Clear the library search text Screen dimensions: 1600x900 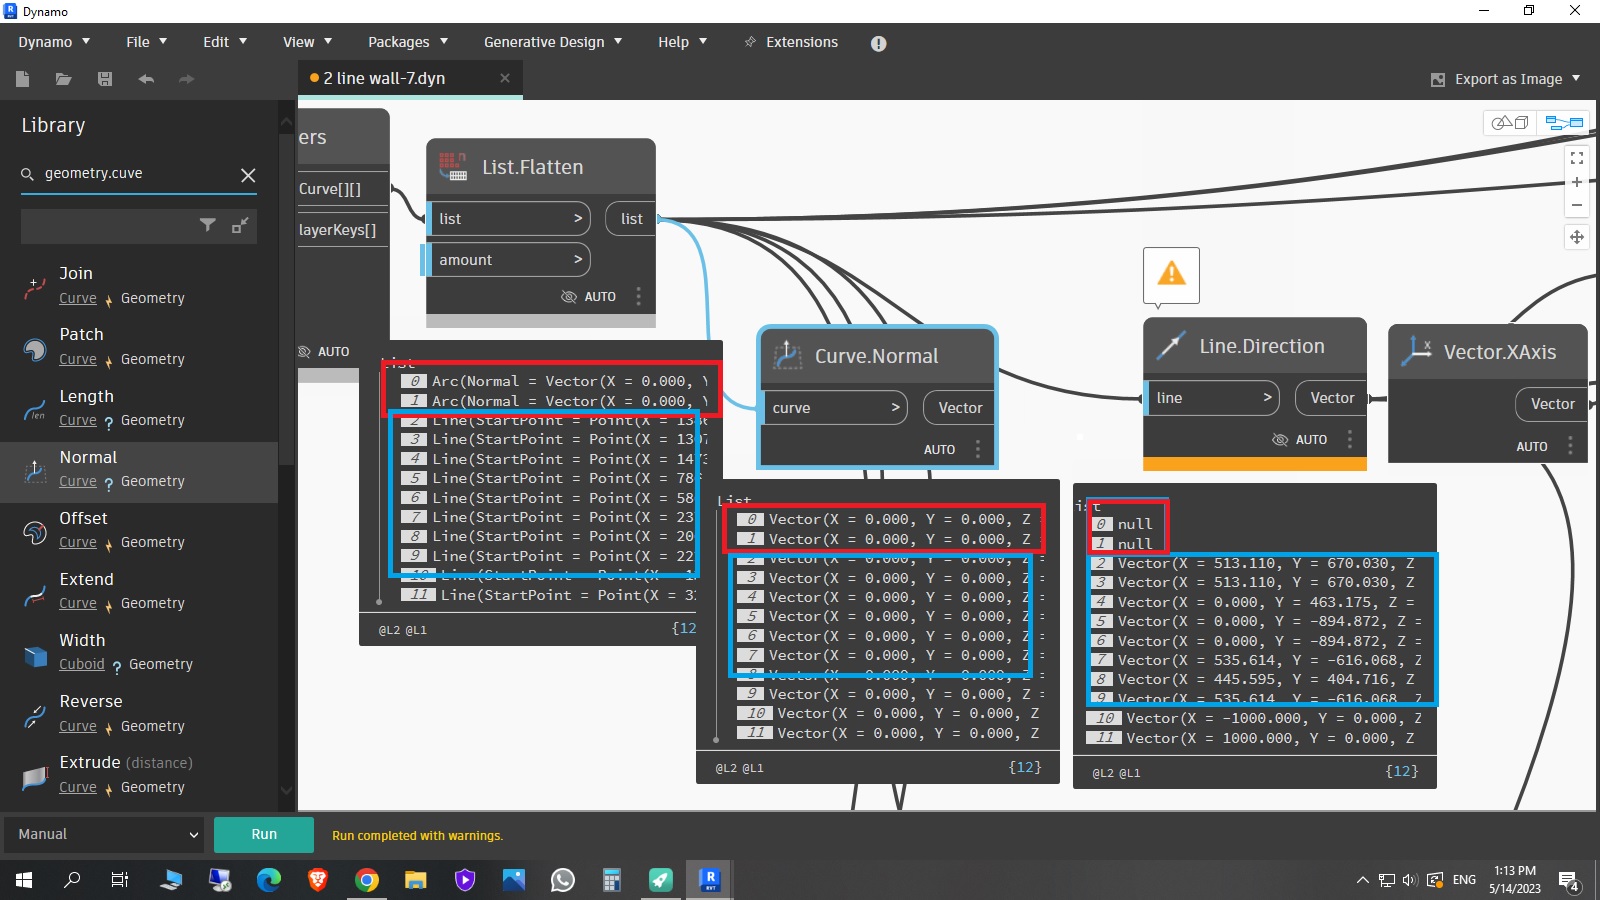tap(248, 175)
